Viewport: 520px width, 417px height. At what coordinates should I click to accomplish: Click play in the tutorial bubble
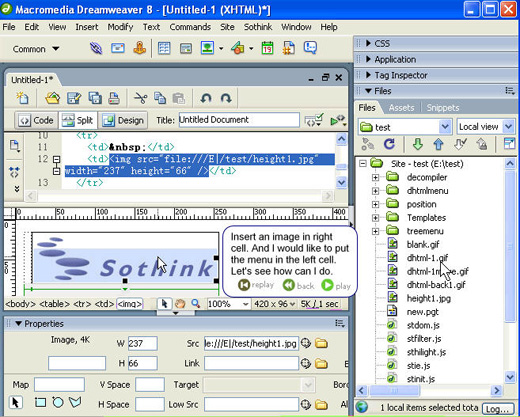point(336,286)
